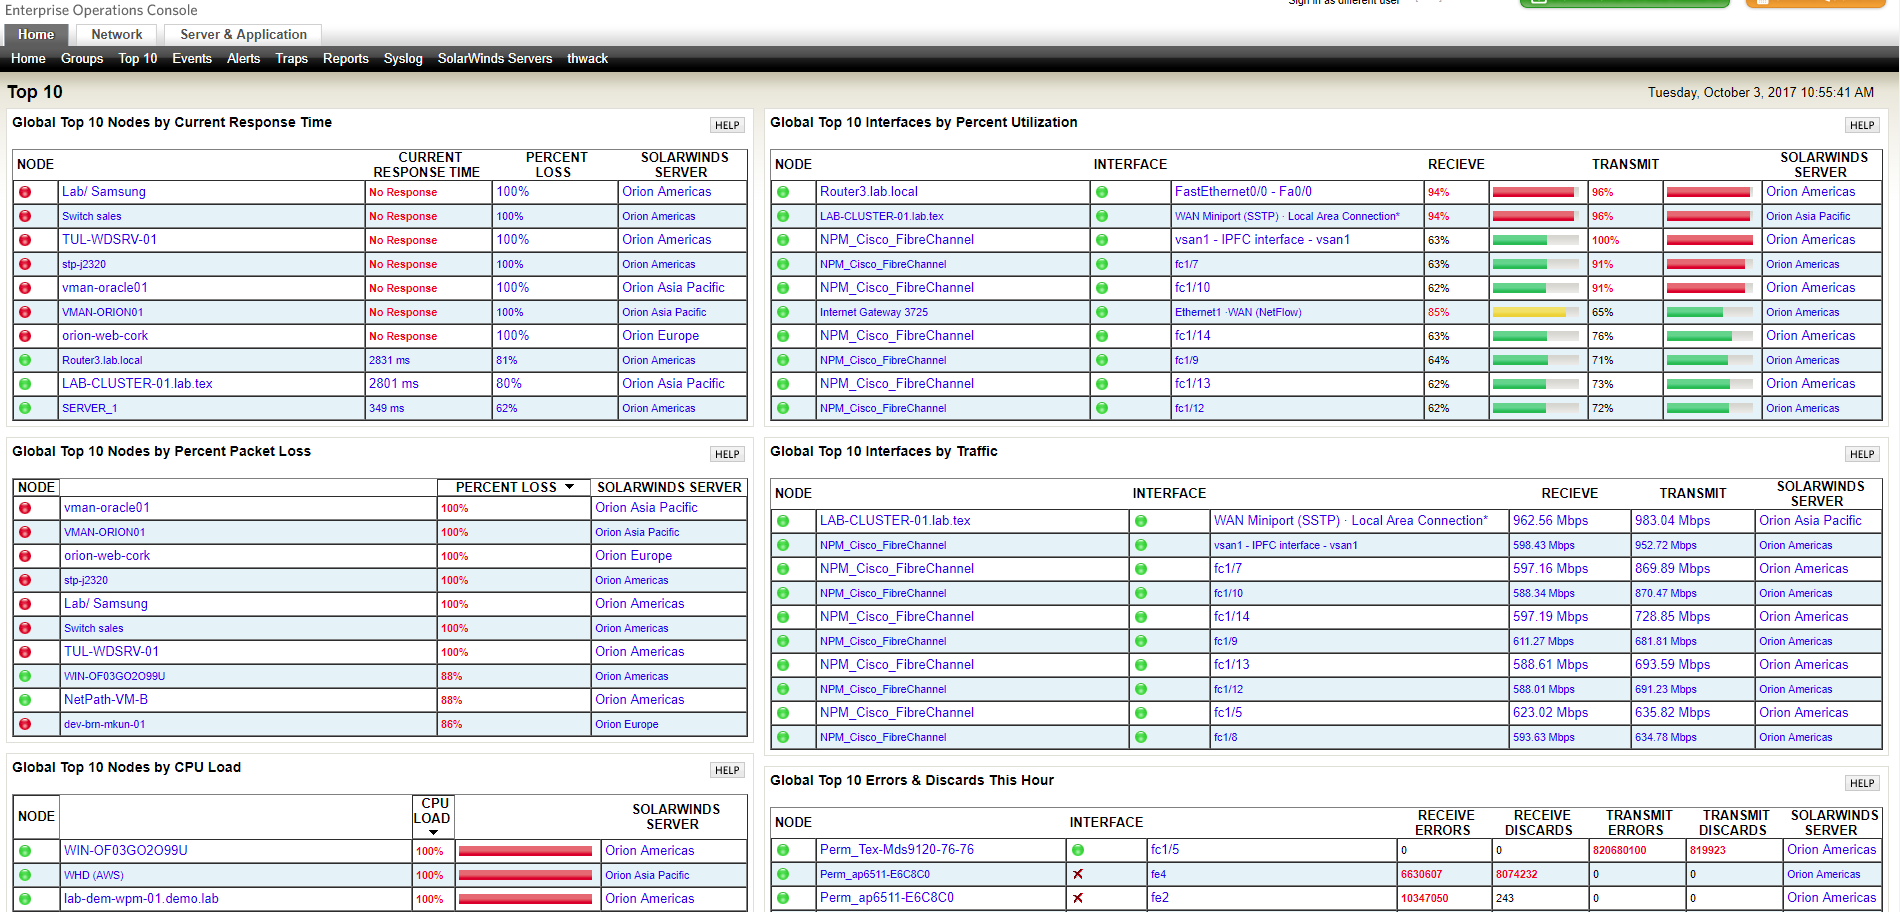Click interface status icon beside vsan1 in Percent Utilization table
This screenshot has height=912, width=1900.
point(1102,240)
